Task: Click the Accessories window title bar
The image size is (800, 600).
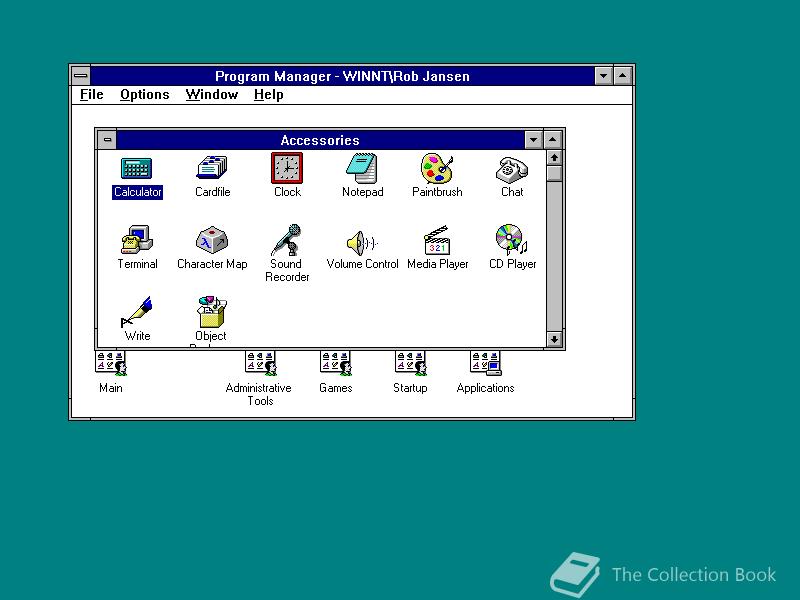Action: (320, 140)
